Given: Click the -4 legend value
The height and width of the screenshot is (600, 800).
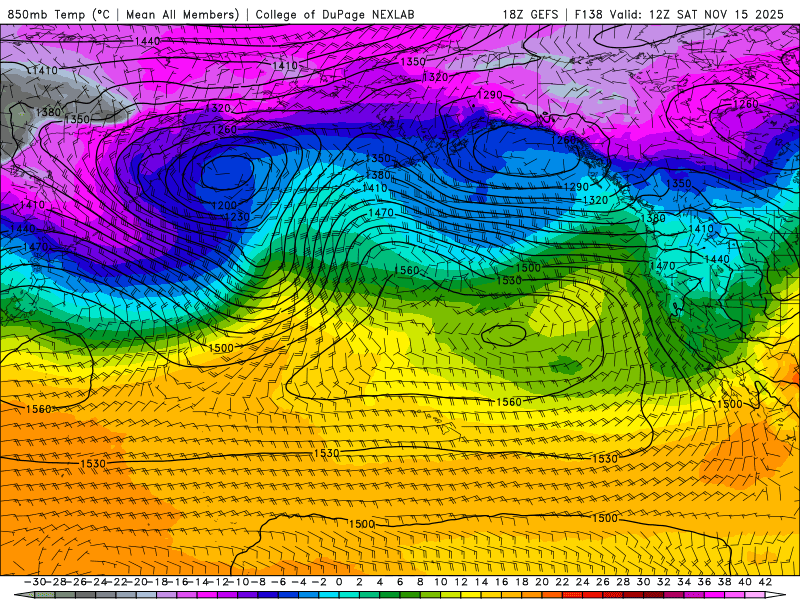Looking at the screenshot, I should (x=299, y=582).
